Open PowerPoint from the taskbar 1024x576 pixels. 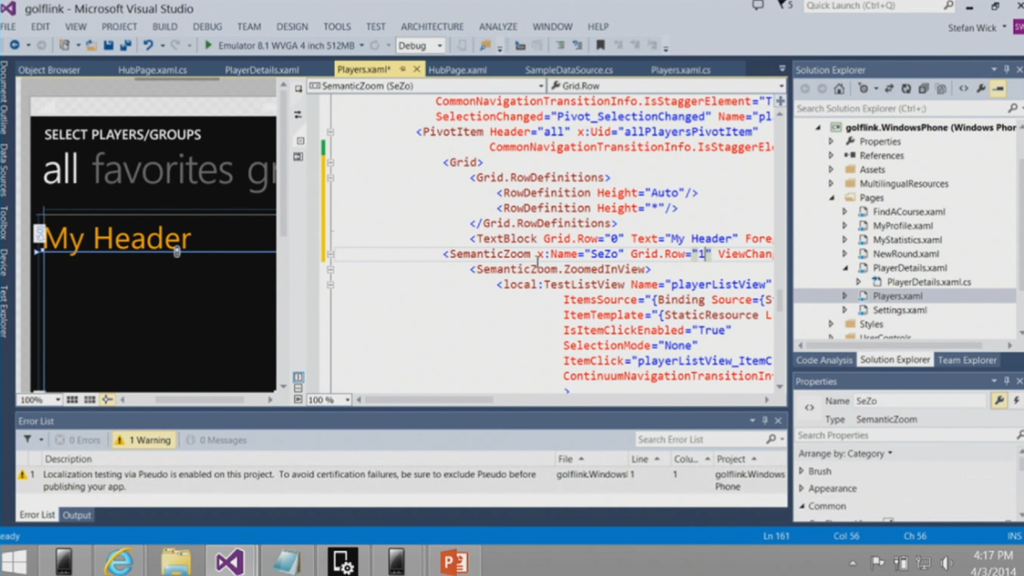453,560
